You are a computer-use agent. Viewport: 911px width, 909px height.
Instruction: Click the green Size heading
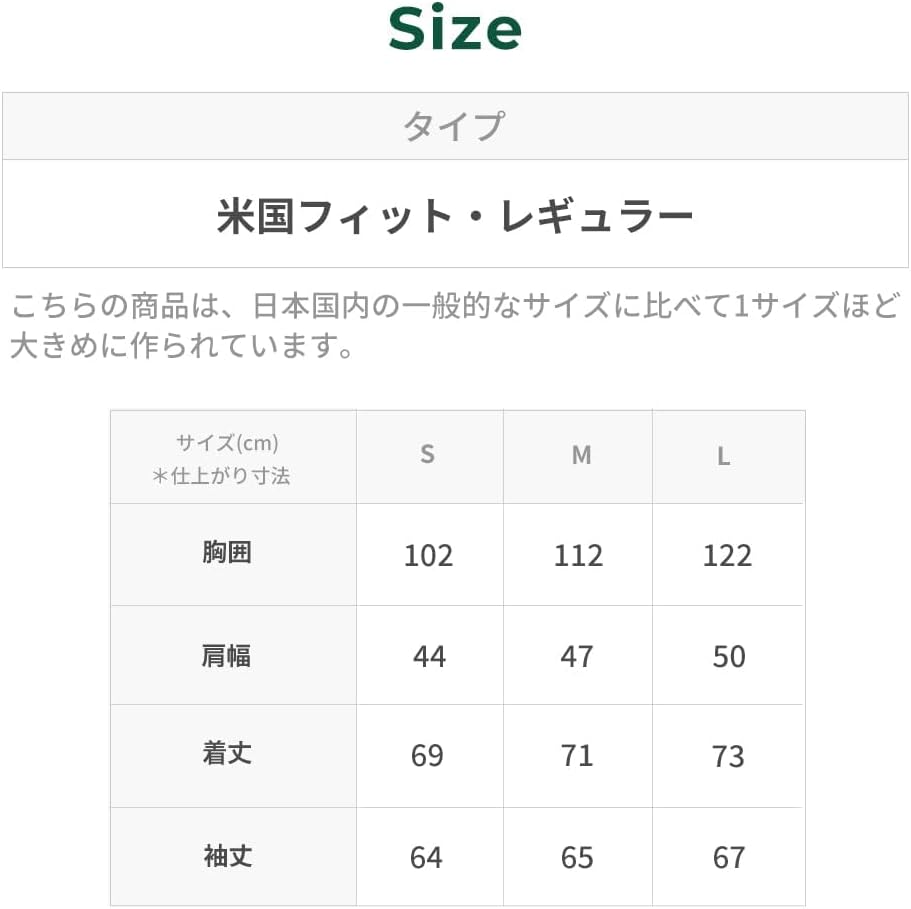[455, 30]
